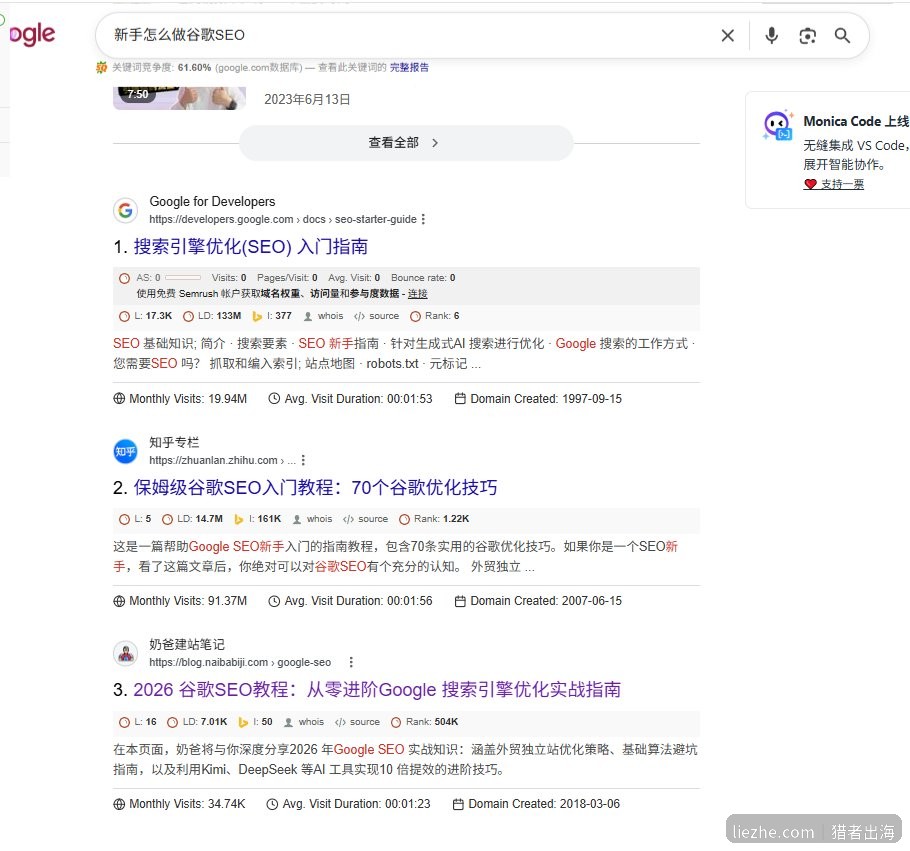View source for zhihu result

(x=366, y=519)
